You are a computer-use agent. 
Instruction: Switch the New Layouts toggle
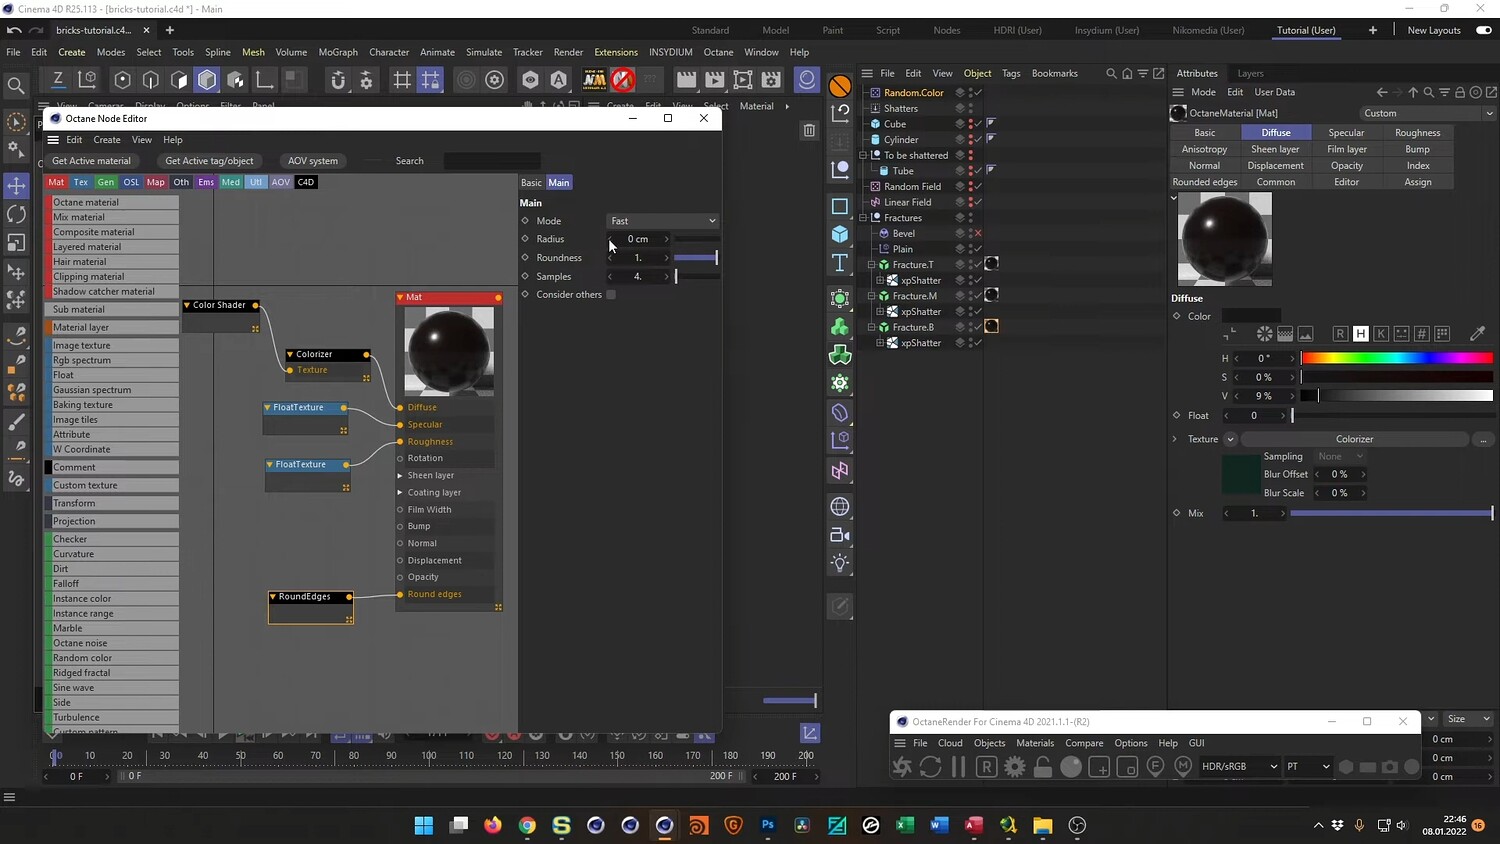point(1484,30)
